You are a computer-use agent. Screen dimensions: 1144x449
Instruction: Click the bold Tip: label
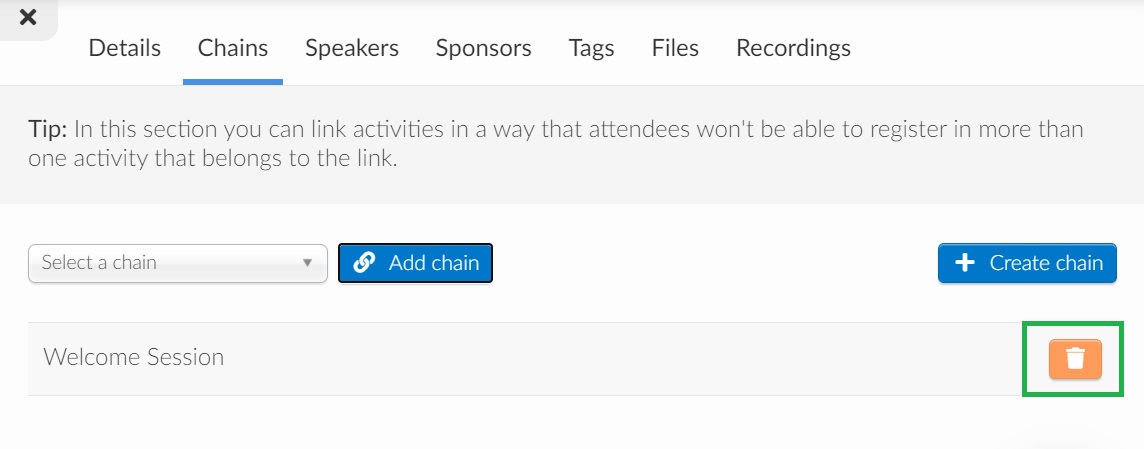tap(48, 130)
